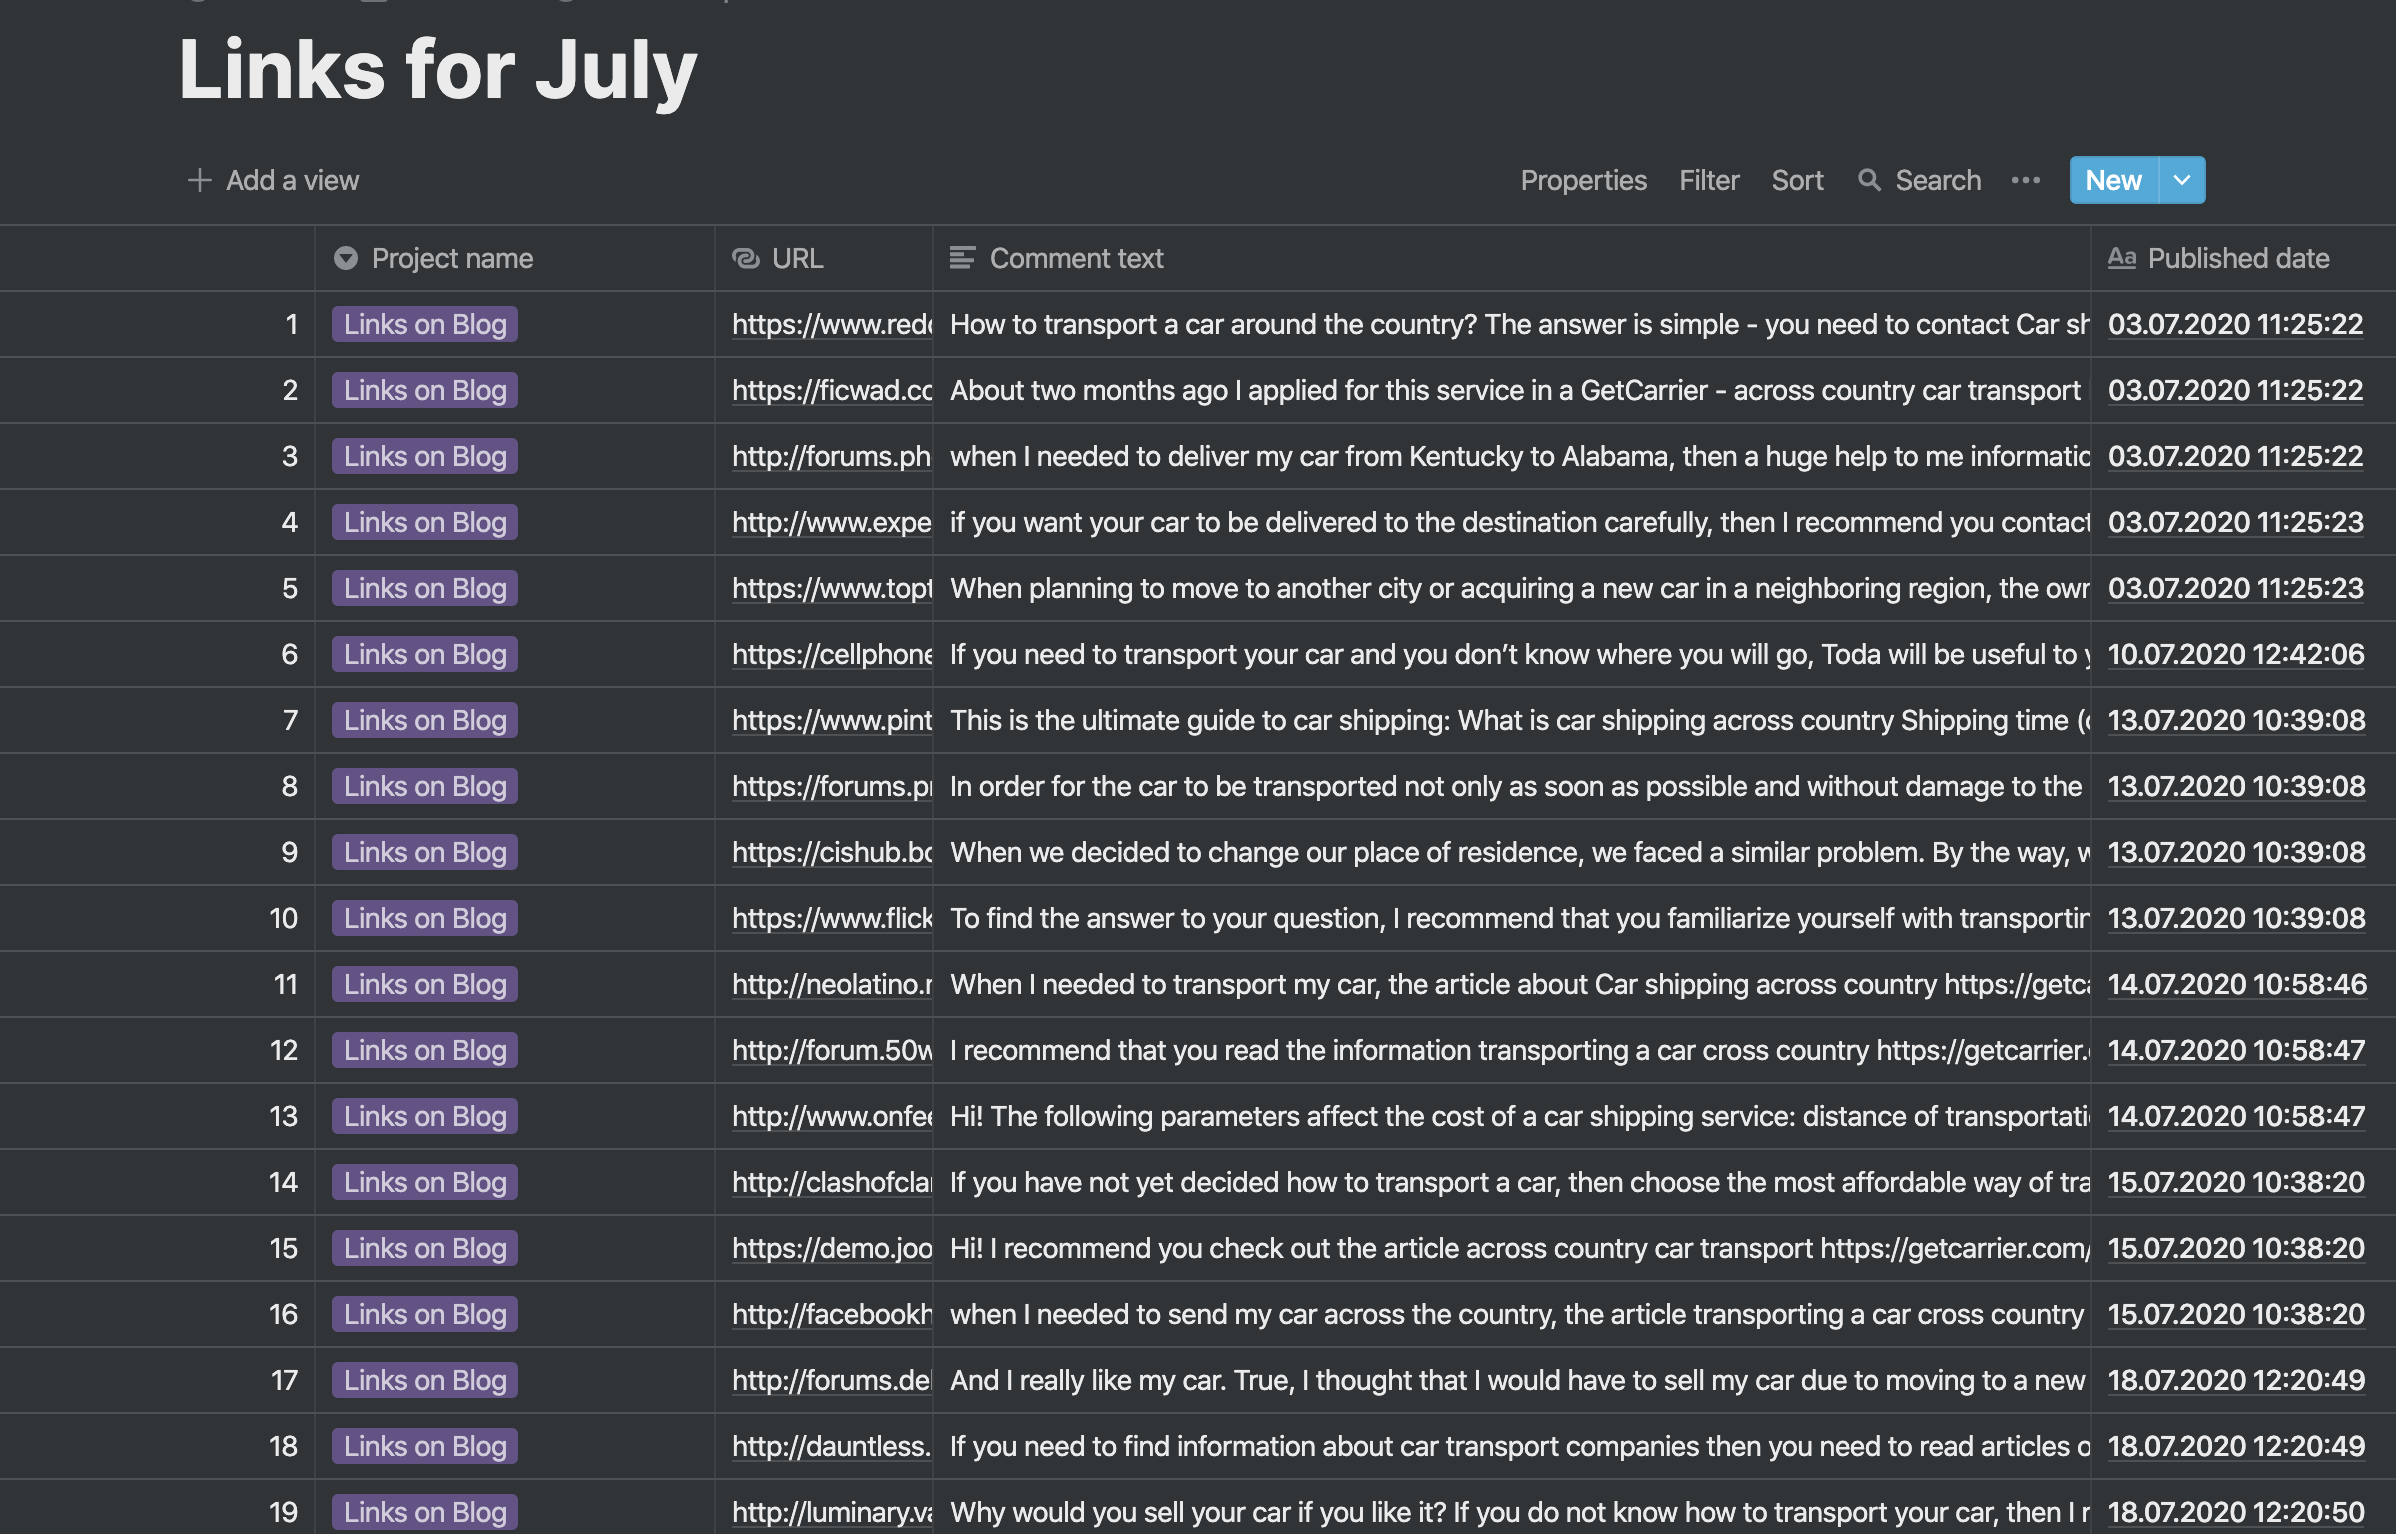Click the Links for July page title
This screenshot has height=1534, width=2396.
(x=437, y=70)
